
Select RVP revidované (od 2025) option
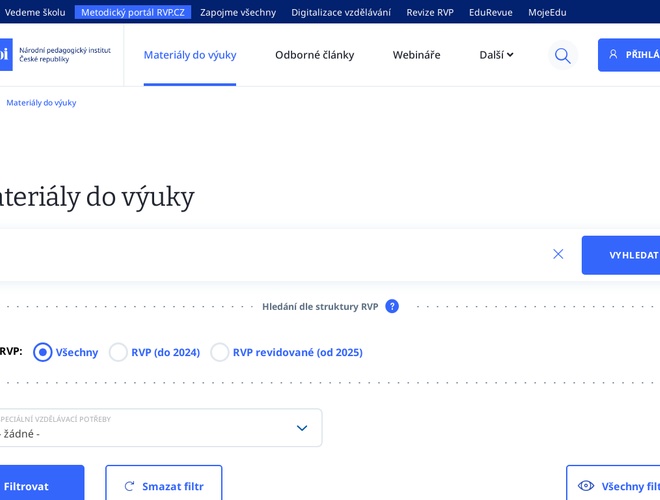coord(220,352)
